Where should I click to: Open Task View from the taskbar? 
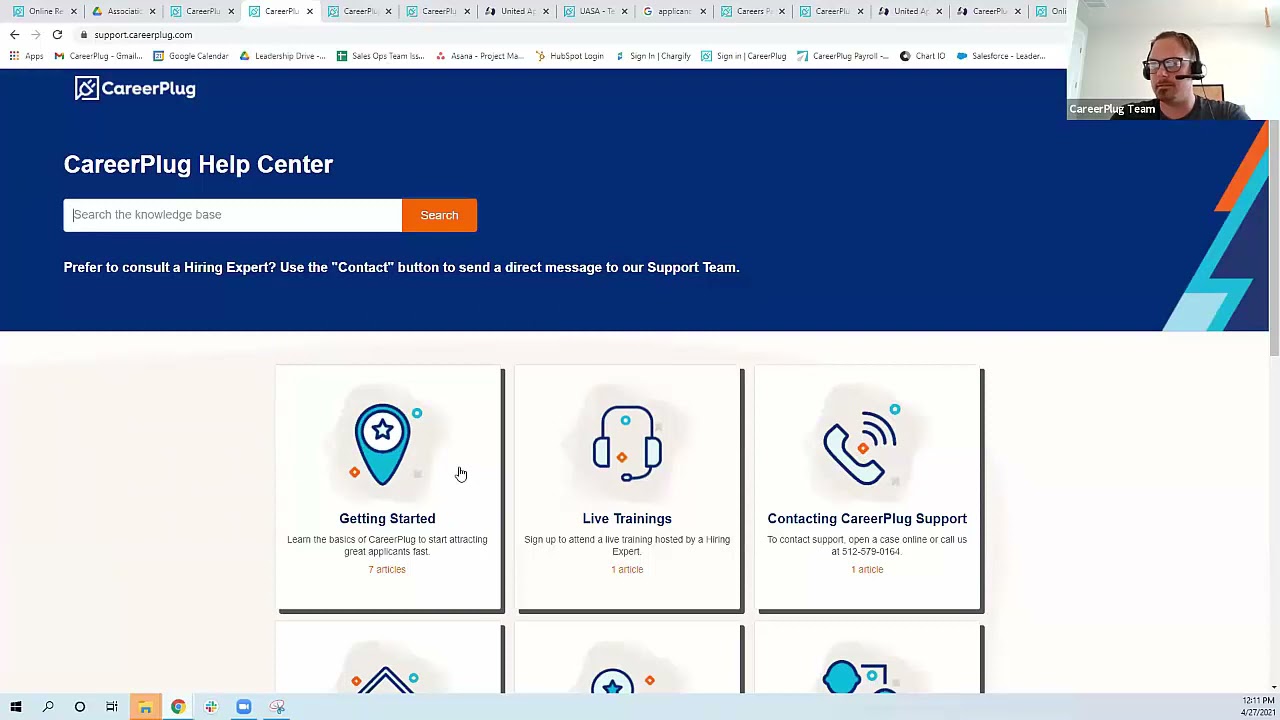112,707
